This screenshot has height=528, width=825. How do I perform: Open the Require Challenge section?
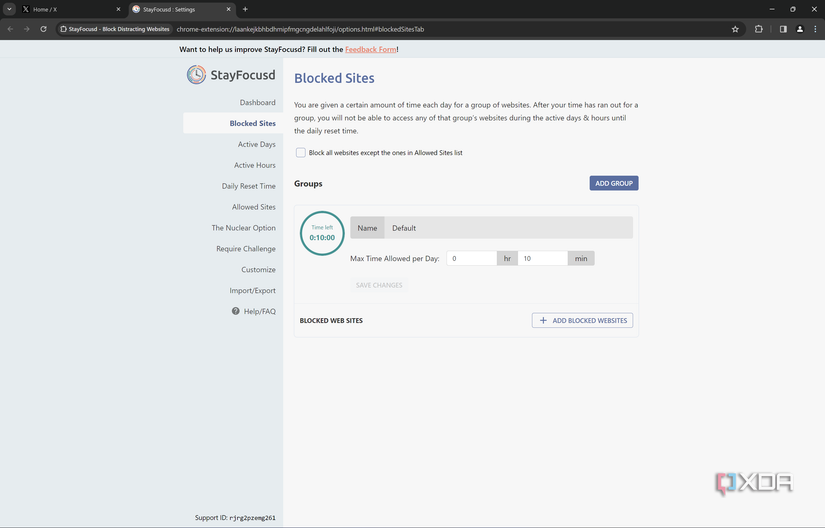pyautogui.click(x=246, y=249)
